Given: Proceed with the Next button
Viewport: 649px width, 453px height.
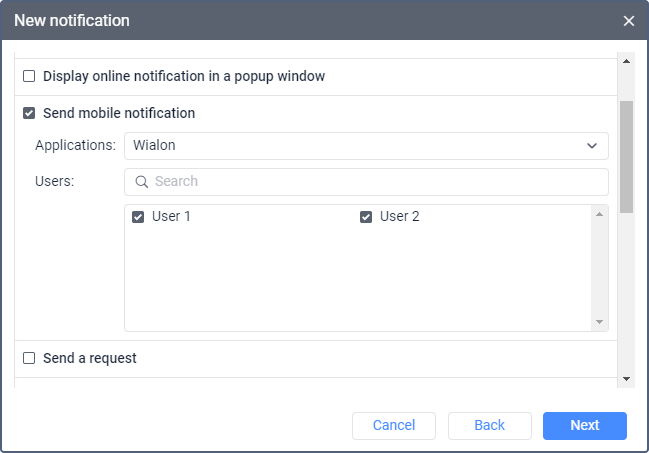Looking at the screenshot, I should click(584, 425).
